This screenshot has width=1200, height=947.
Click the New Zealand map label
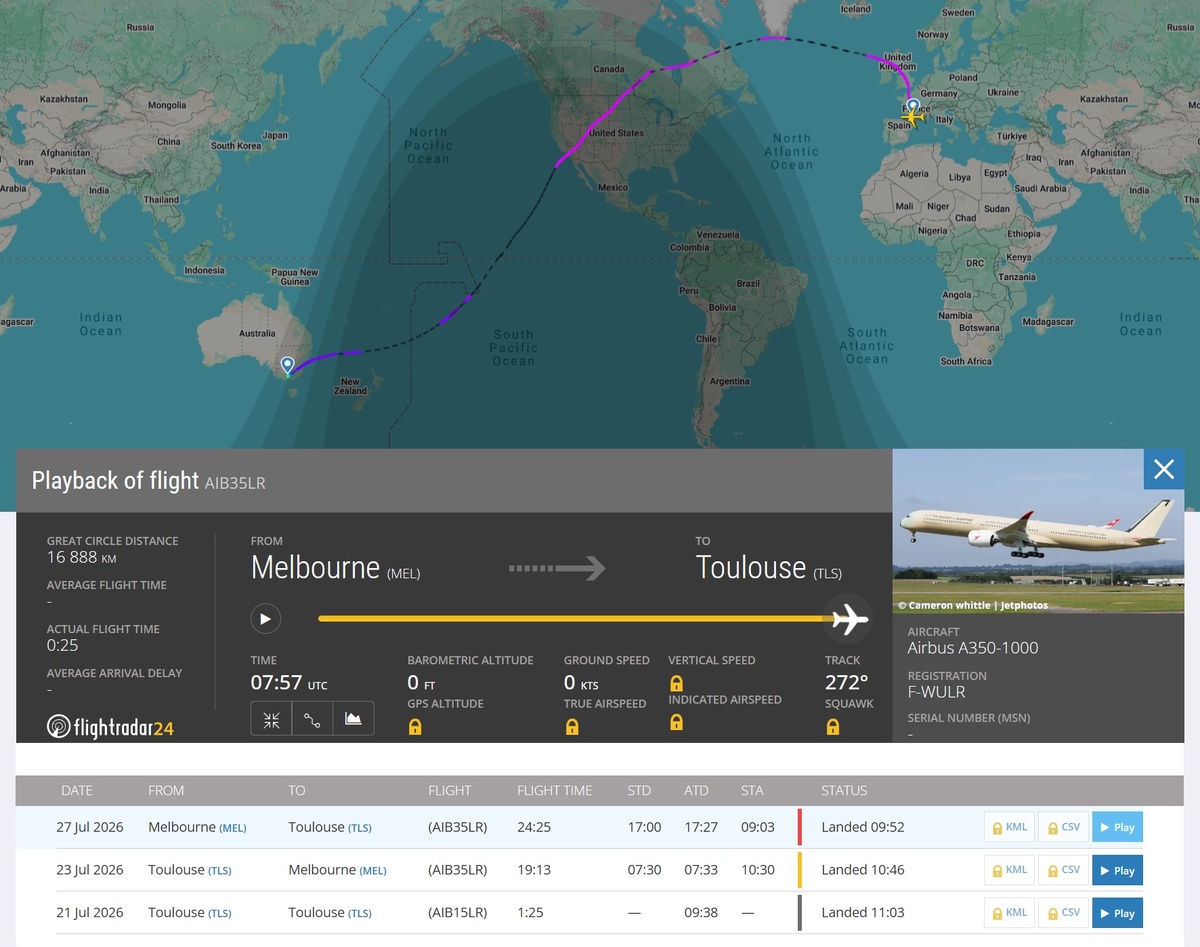350,386
